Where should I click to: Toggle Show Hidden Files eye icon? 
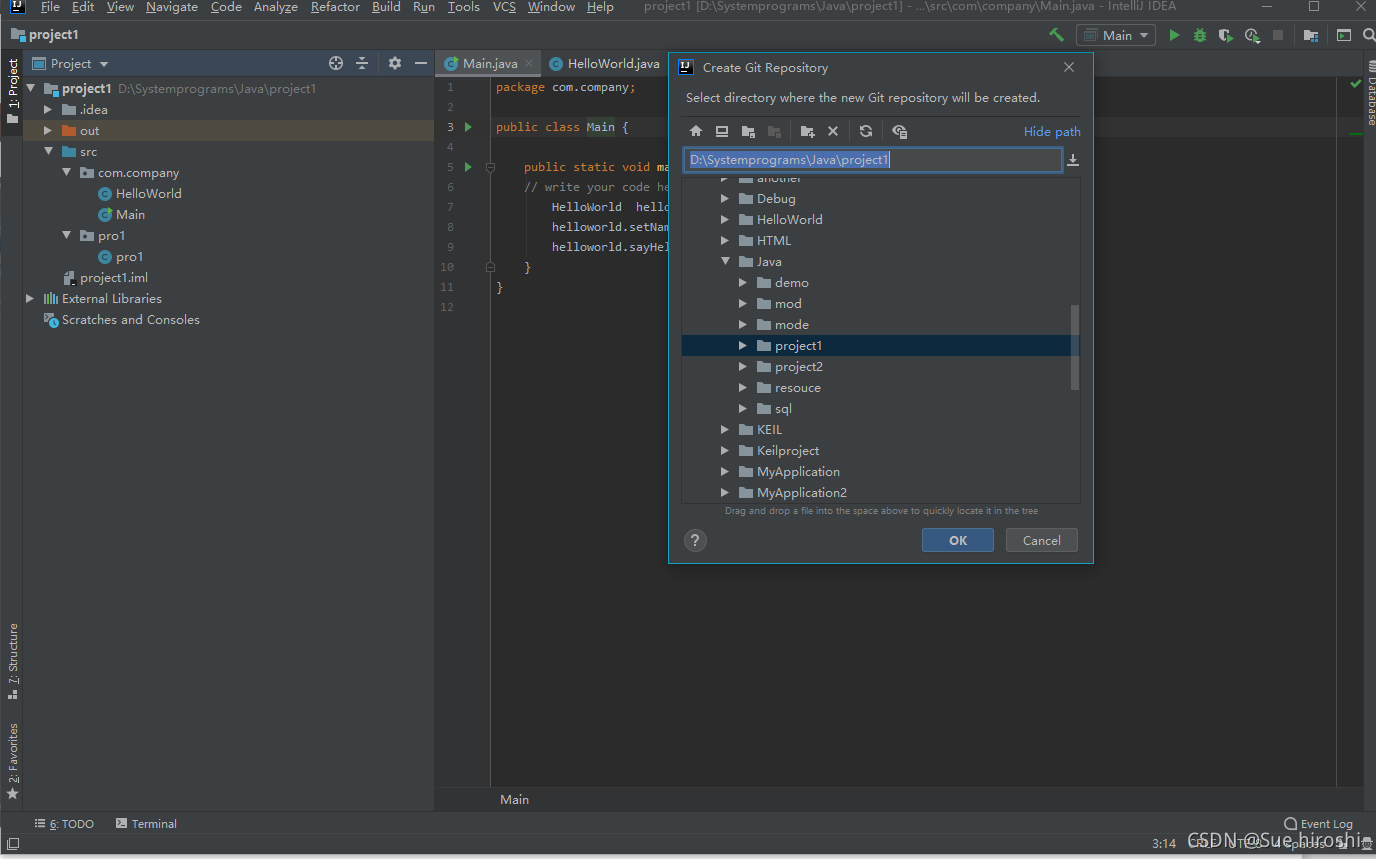899,131
